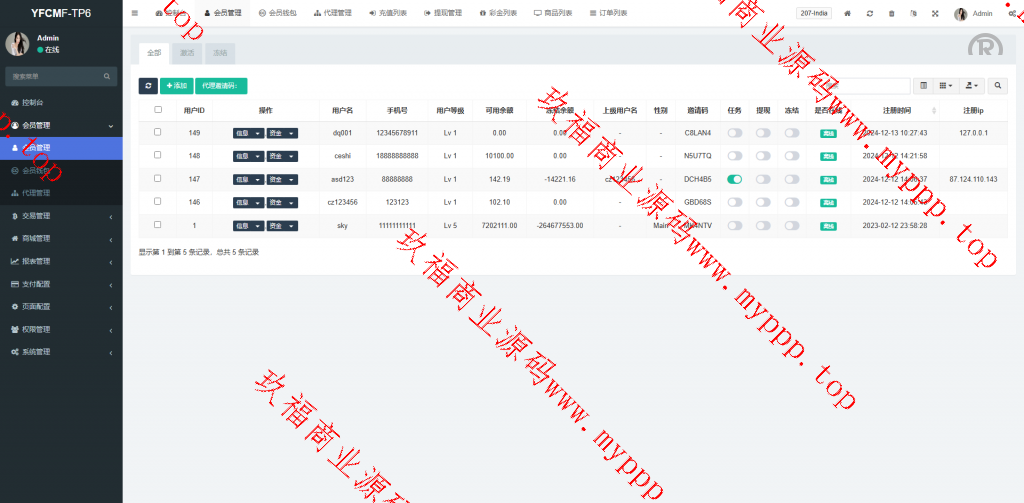Tick the select-all header checkbox

click(157, 110)
